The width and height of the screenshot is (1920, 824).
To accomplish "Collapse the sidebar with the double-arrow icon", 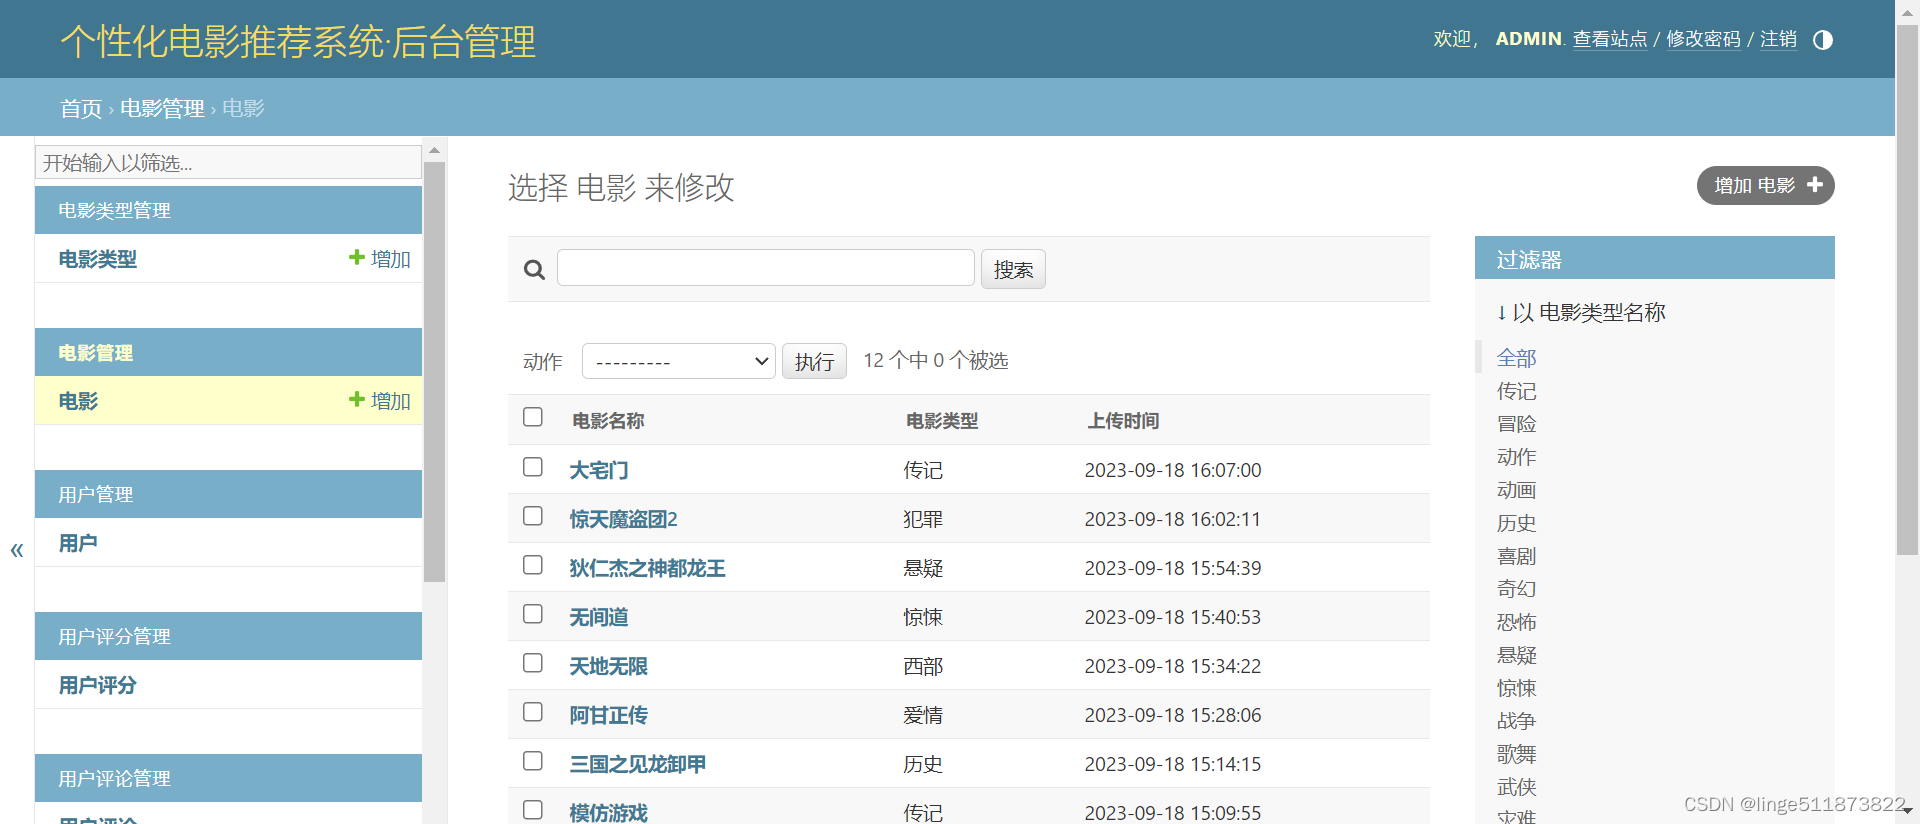I will [17, 550].
